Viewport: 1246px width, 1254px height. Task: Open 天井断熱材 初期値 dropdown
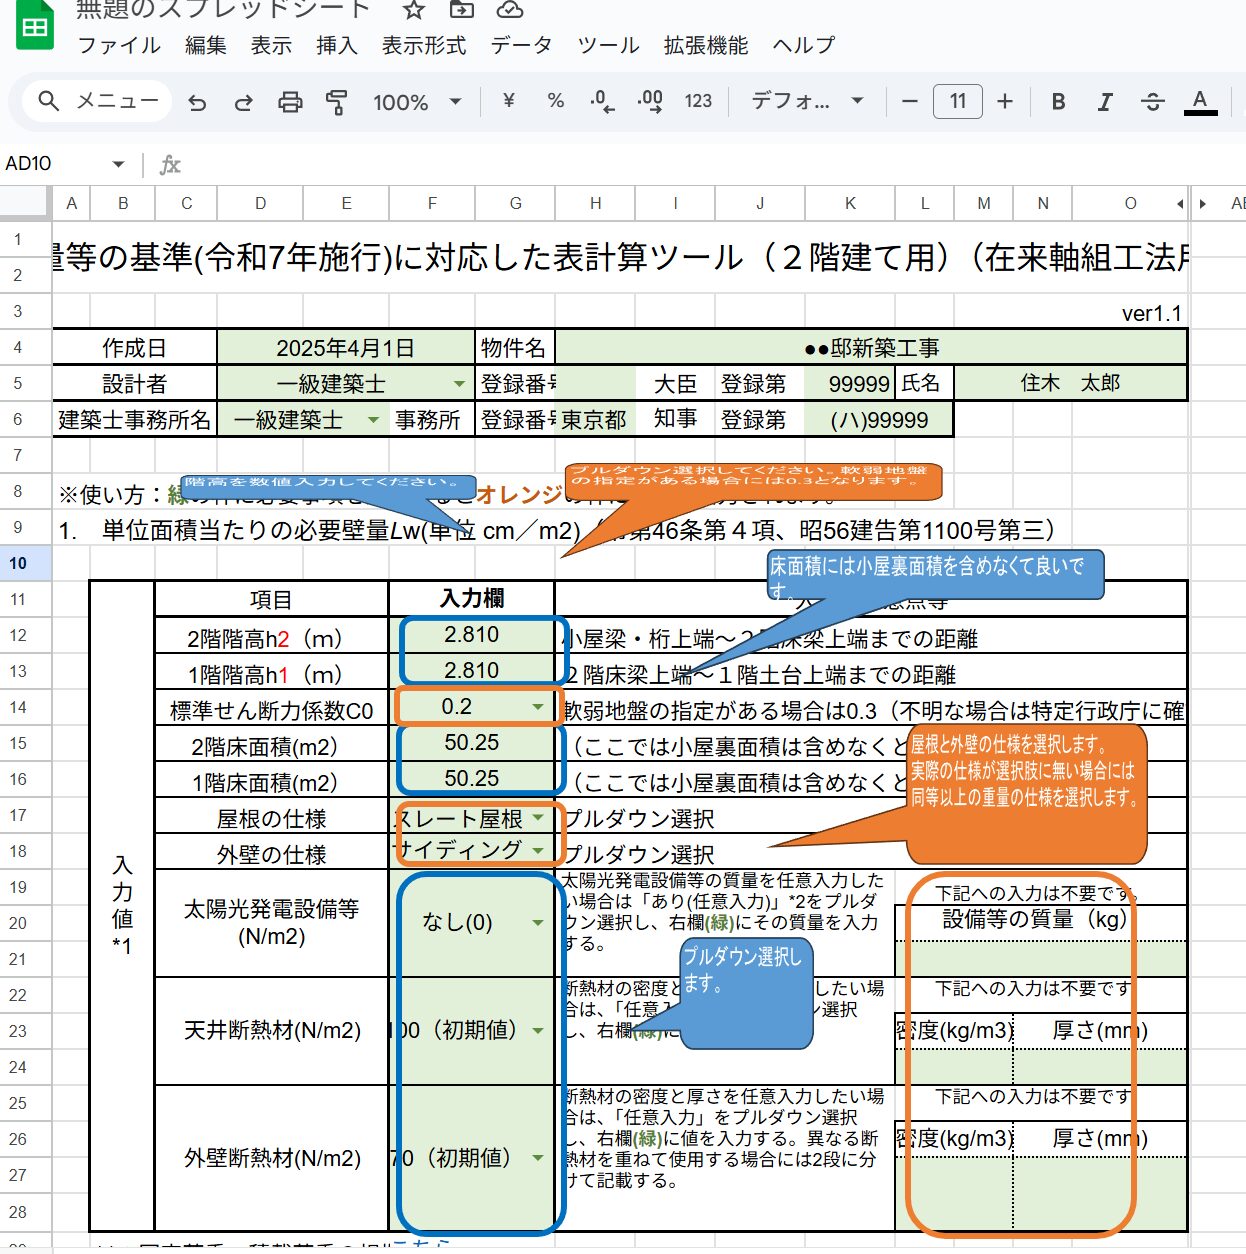[538, 1030]
